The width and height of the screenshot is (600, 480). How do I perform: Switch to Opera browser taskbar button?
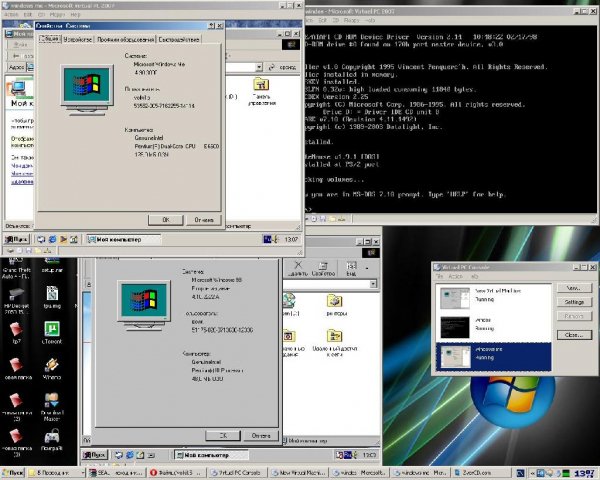[x=176, y=473]
